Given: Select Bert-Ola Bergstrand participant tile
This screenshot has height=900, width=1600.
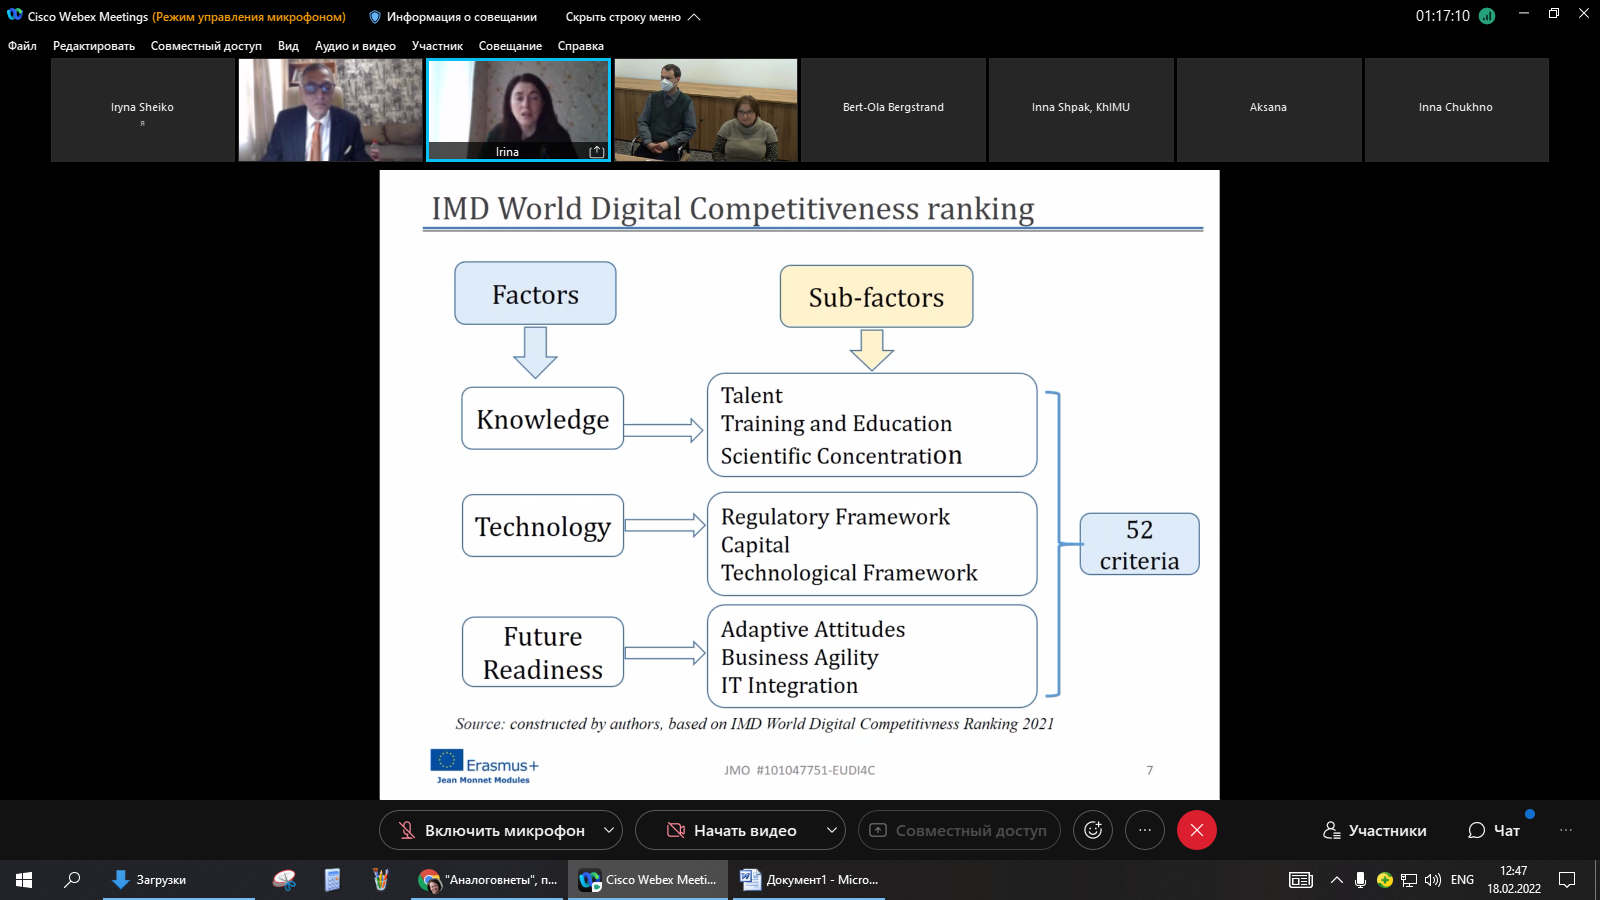Looking at the screenshot, I should (x=893, y=110).
